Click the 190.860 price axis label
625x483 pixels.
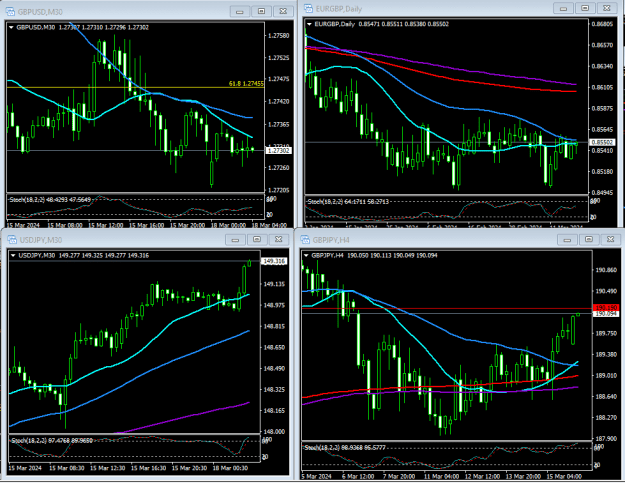point(606,270)
